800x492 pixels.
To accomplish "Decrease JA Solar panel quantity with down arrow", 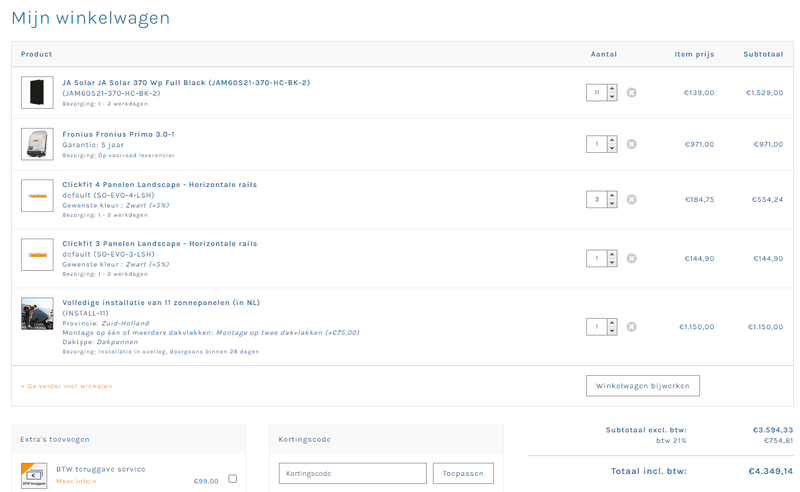I will click(x=612, y=96).
